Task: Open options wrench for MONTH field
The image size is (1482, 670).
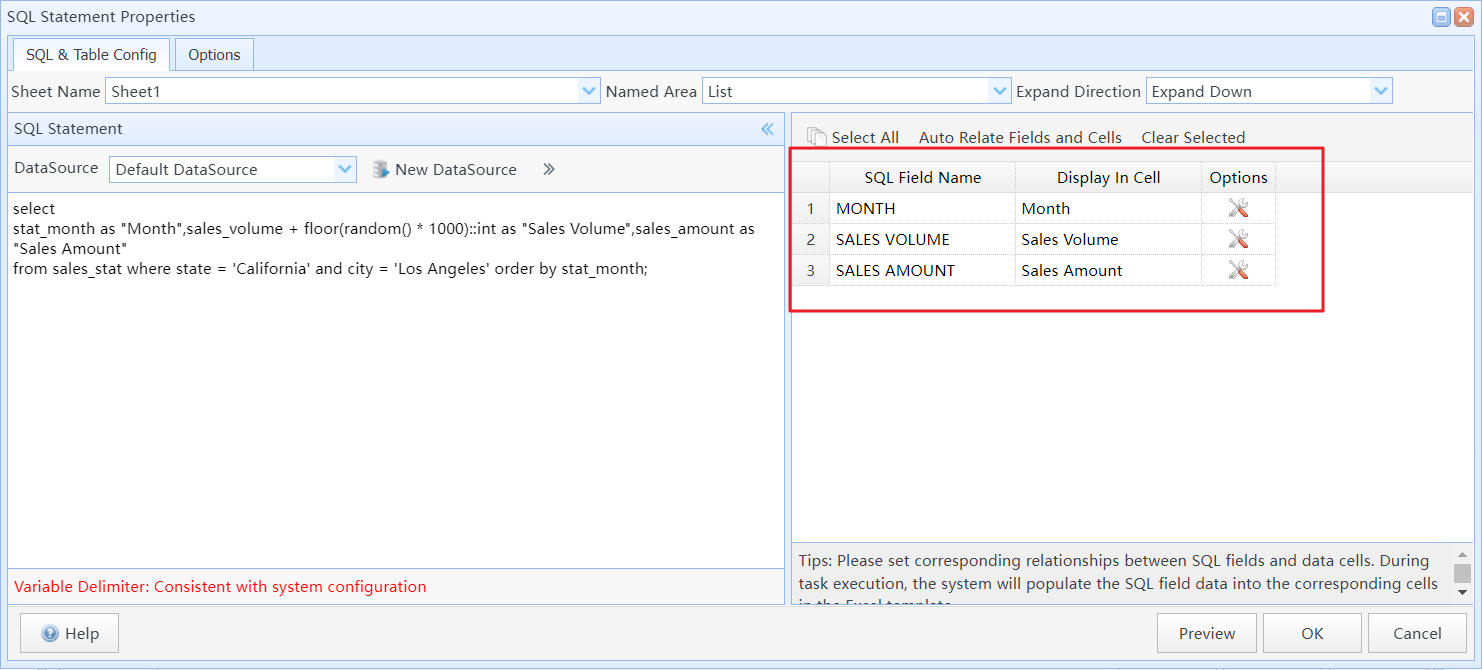Action: point(1238,208)
